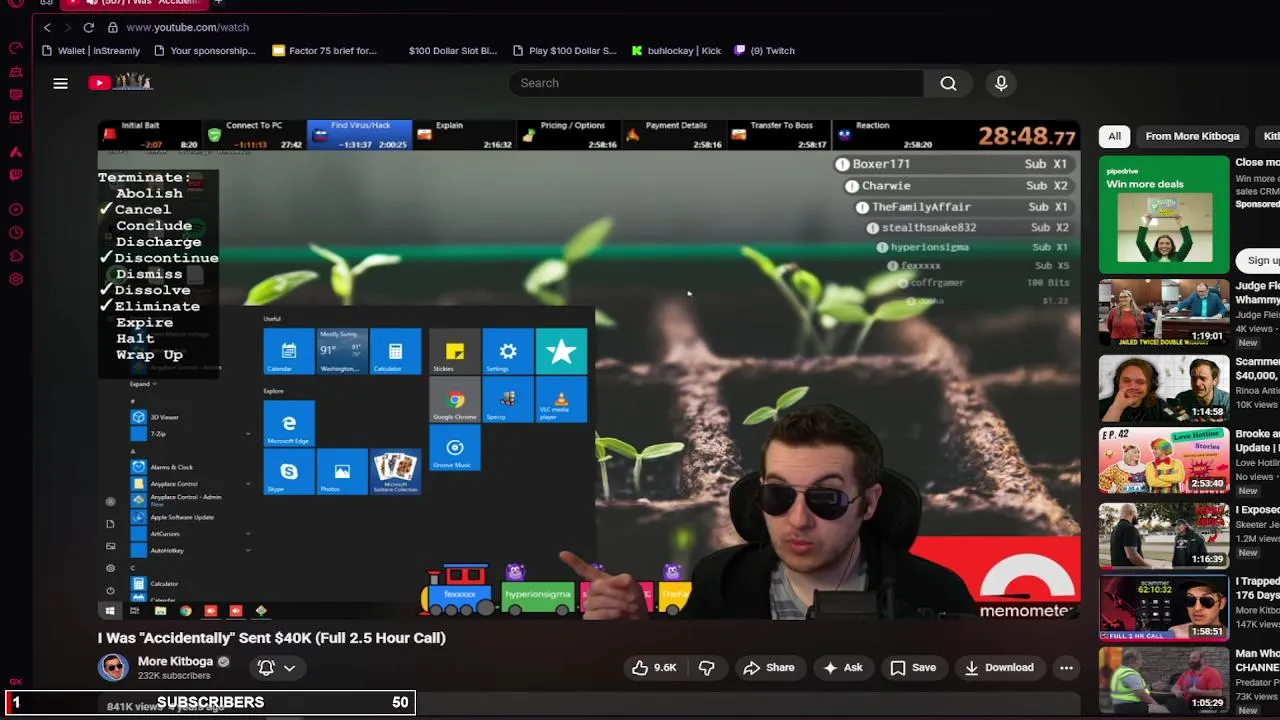Expand the notification options chevron
The image size is (1280, 720).
coord(289,668)
